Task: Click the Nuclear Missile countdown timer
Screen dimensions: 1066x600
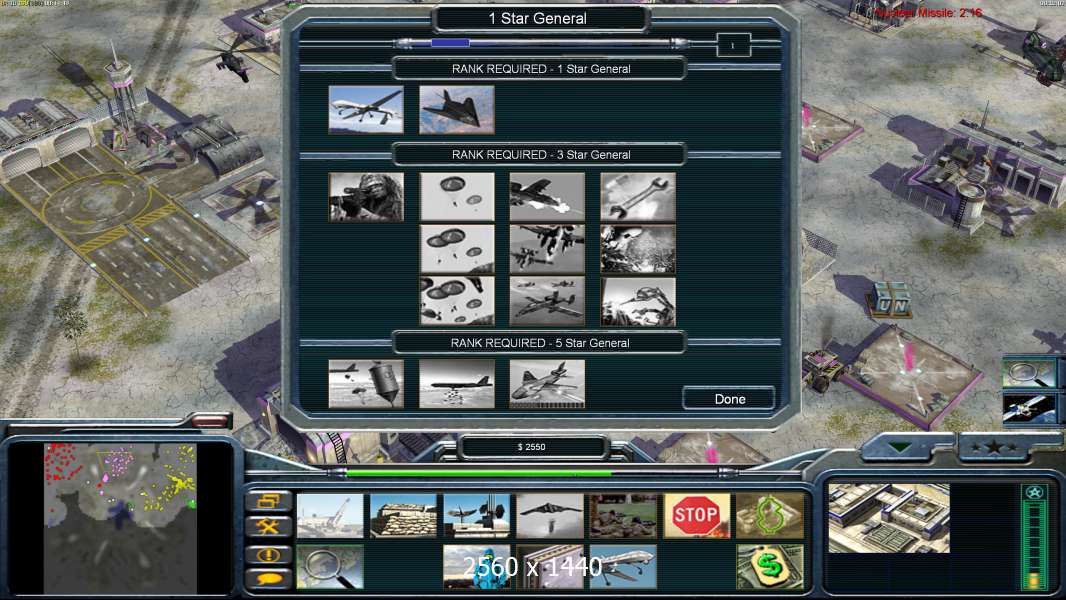Action: coord(929,13)
